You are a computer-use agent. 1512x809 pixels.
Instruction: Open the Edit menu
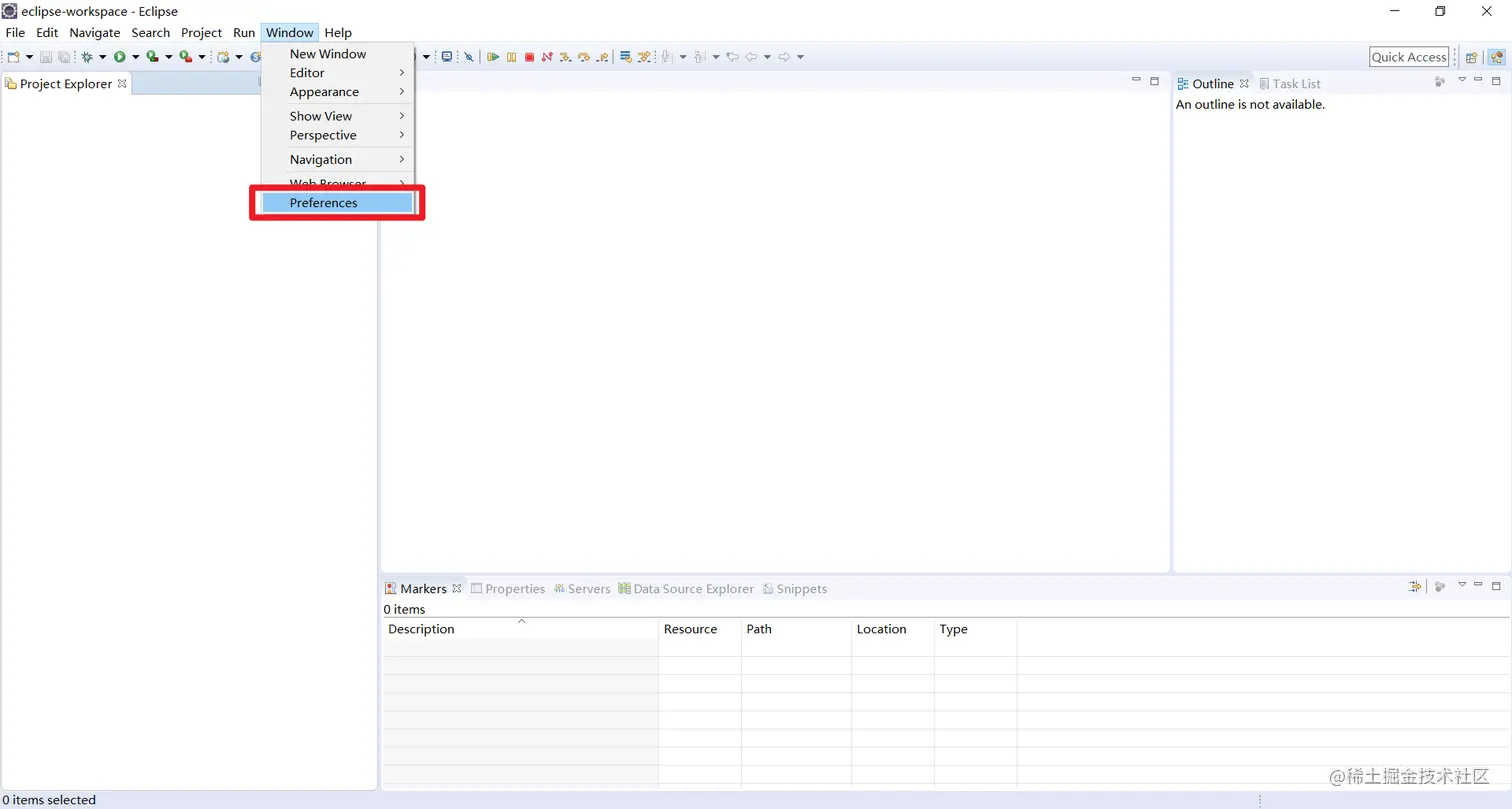click(x=47, y=32)
